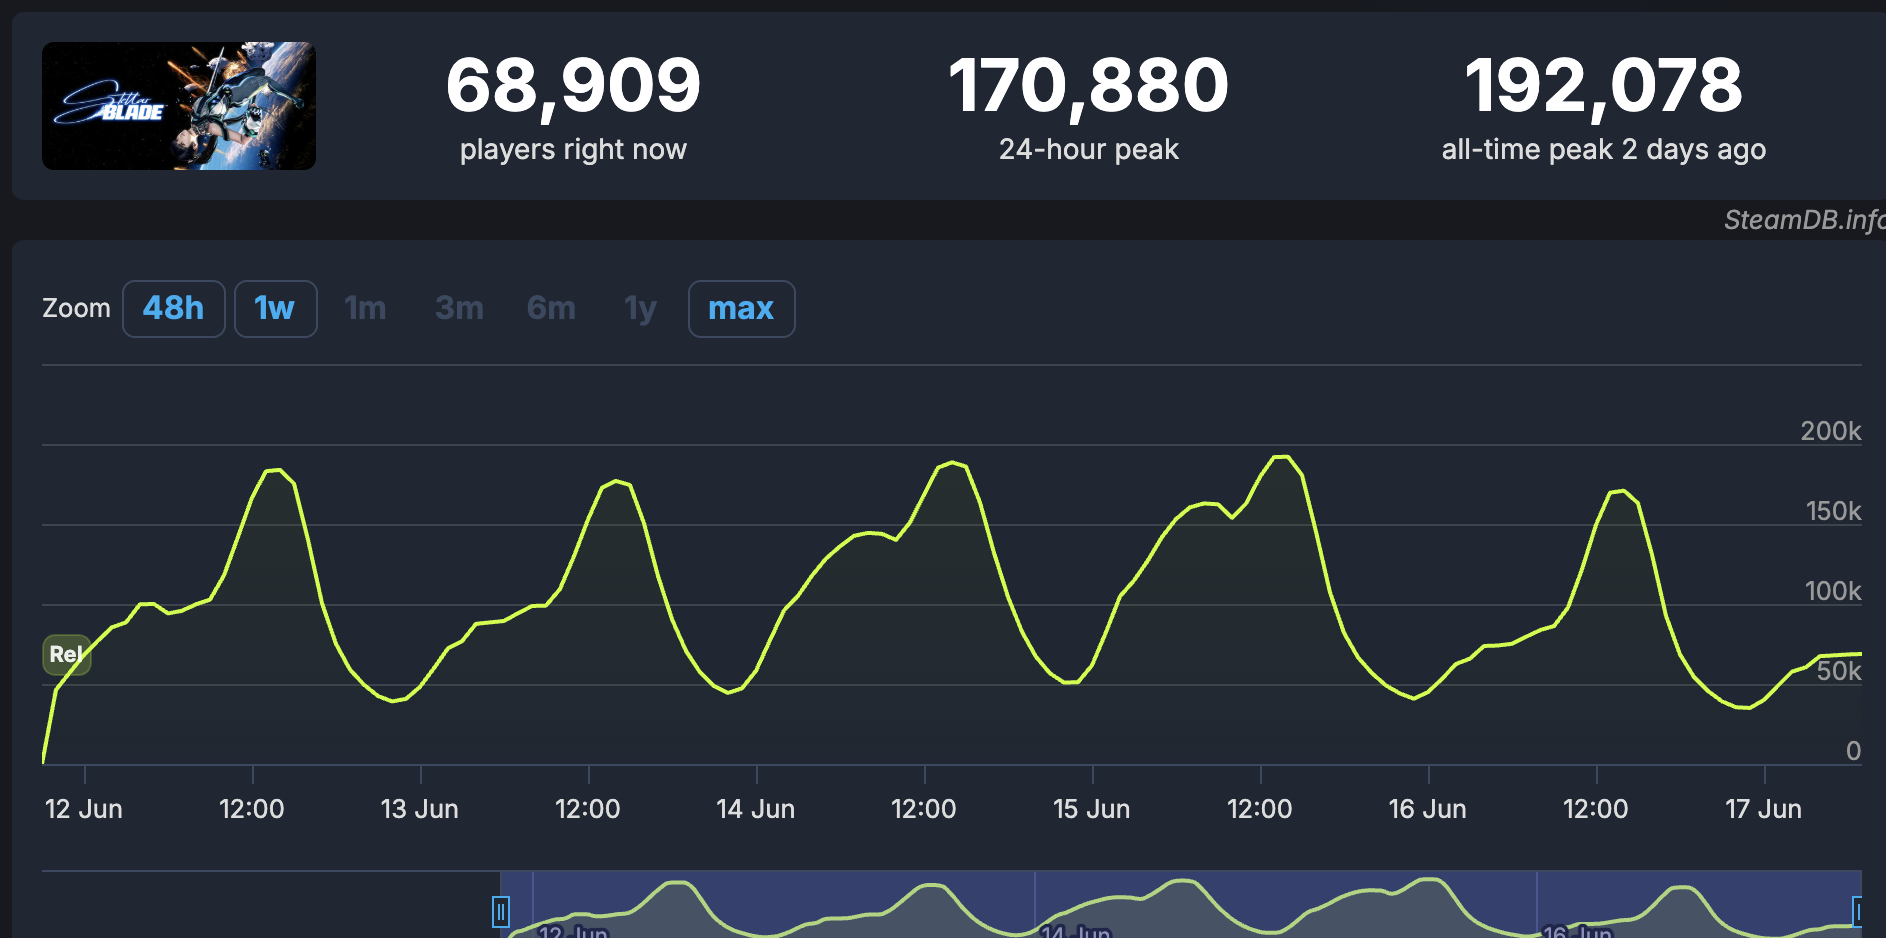The height and width of the screenshot is (938, 1886).
Task: Click the 150k y-axis label
Action: tap(1833, 511)
